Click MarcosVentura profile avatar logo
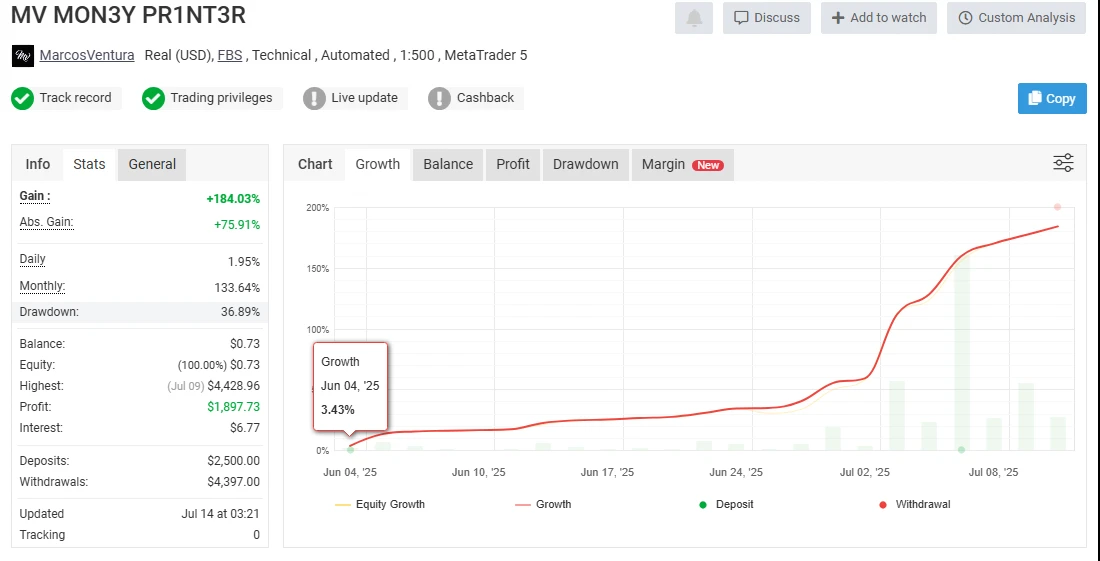Viewport: 1100px width, 561px height. coord(22,56)
